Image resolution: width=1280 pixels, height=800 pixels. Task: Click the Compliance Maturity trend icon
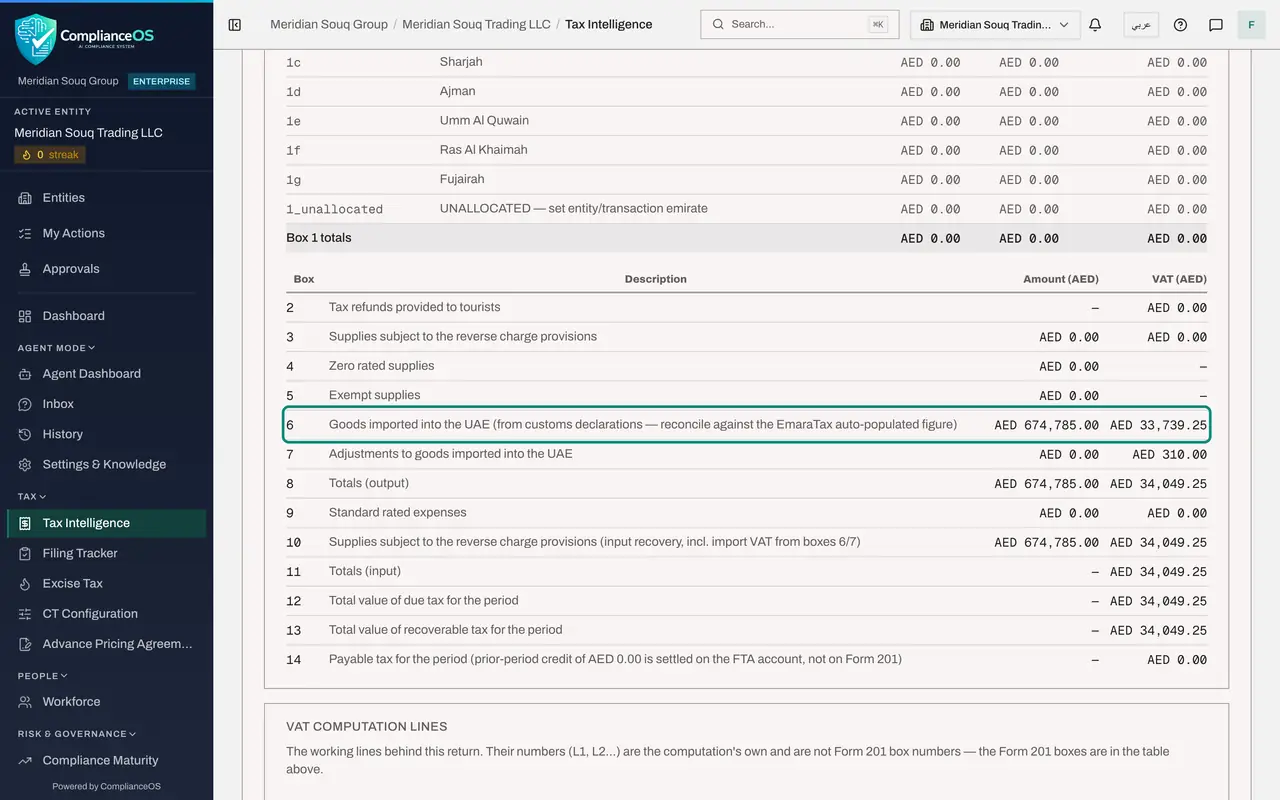click(x=25, y=760)
